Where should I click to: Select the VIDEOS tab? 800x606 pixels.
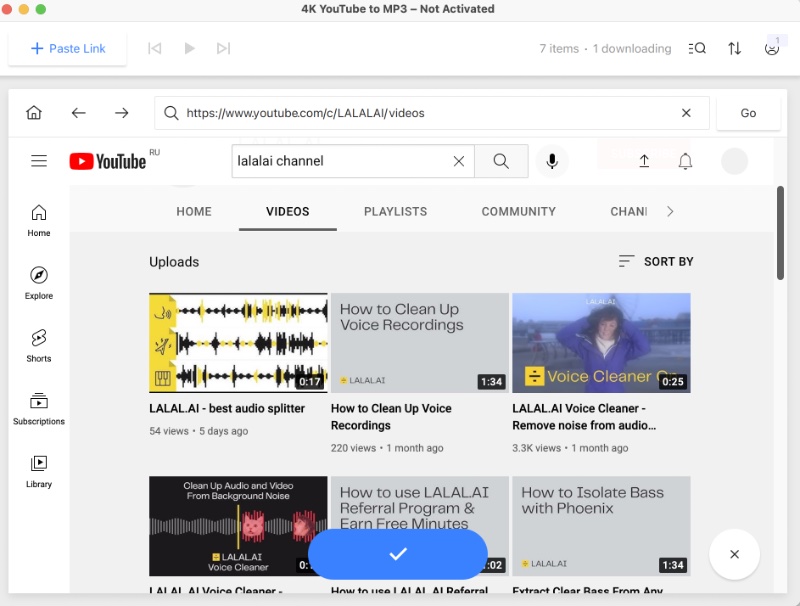tap(288, 212)
